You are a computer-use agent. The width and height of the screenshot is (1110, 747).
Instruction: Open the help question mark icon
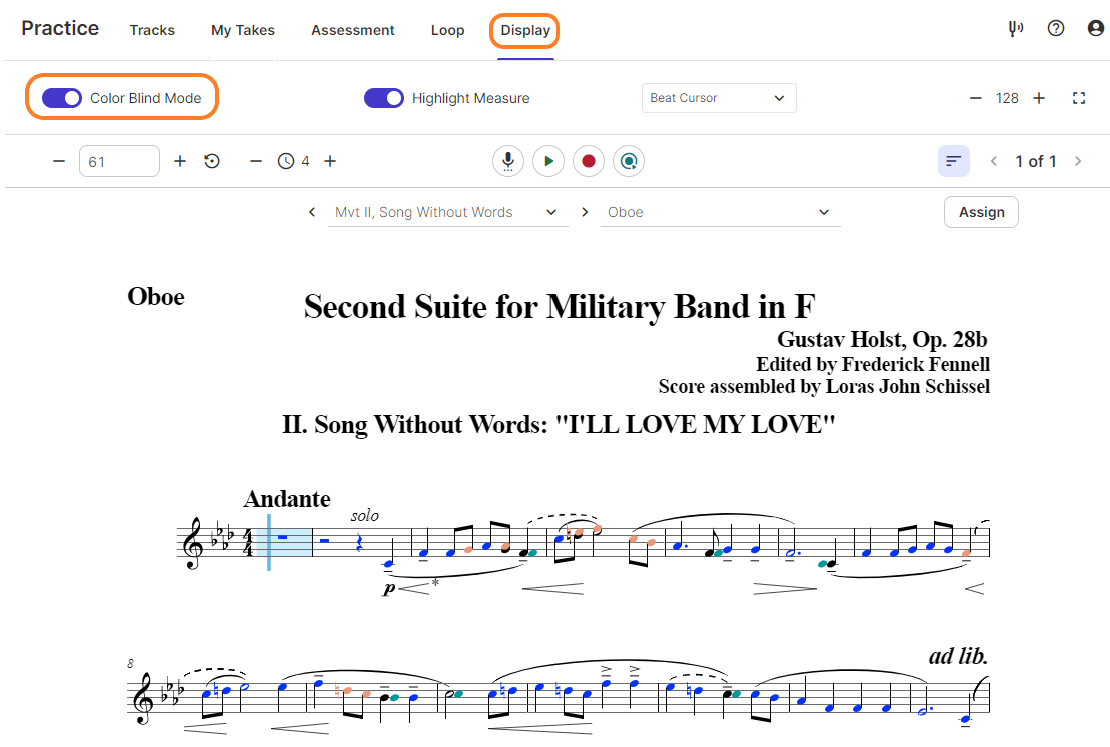click(x=1055, y=28)
